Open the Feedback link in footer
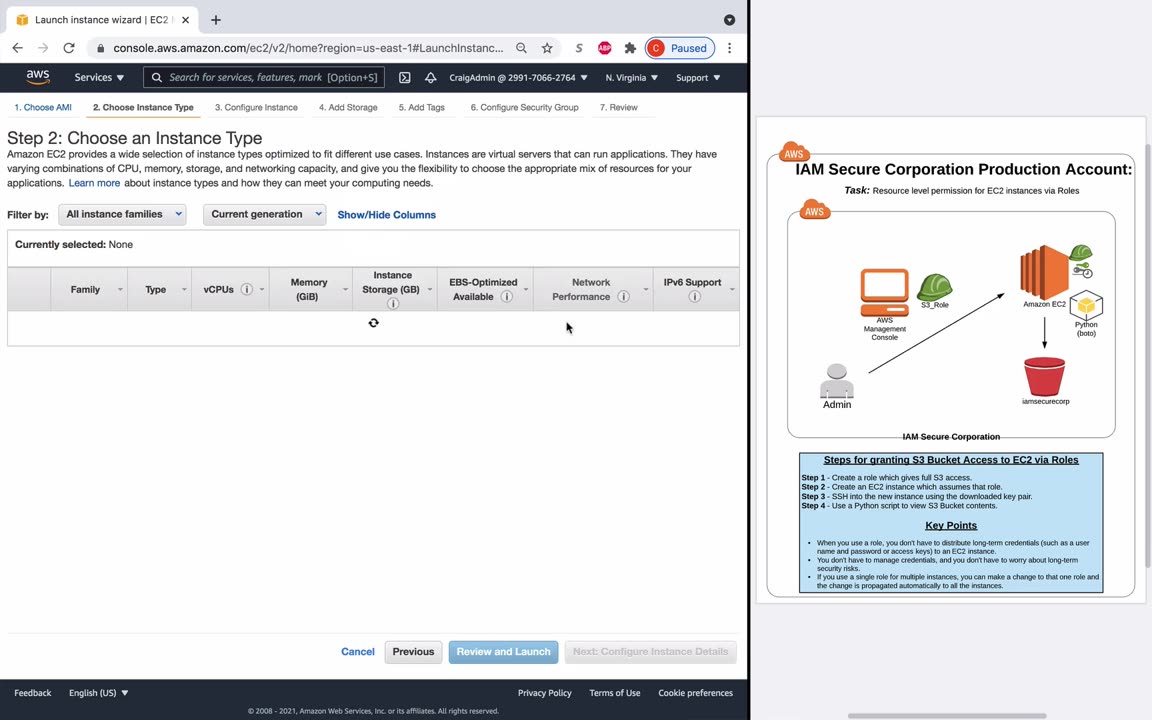 pyautogui.click(x=32, y=693)
